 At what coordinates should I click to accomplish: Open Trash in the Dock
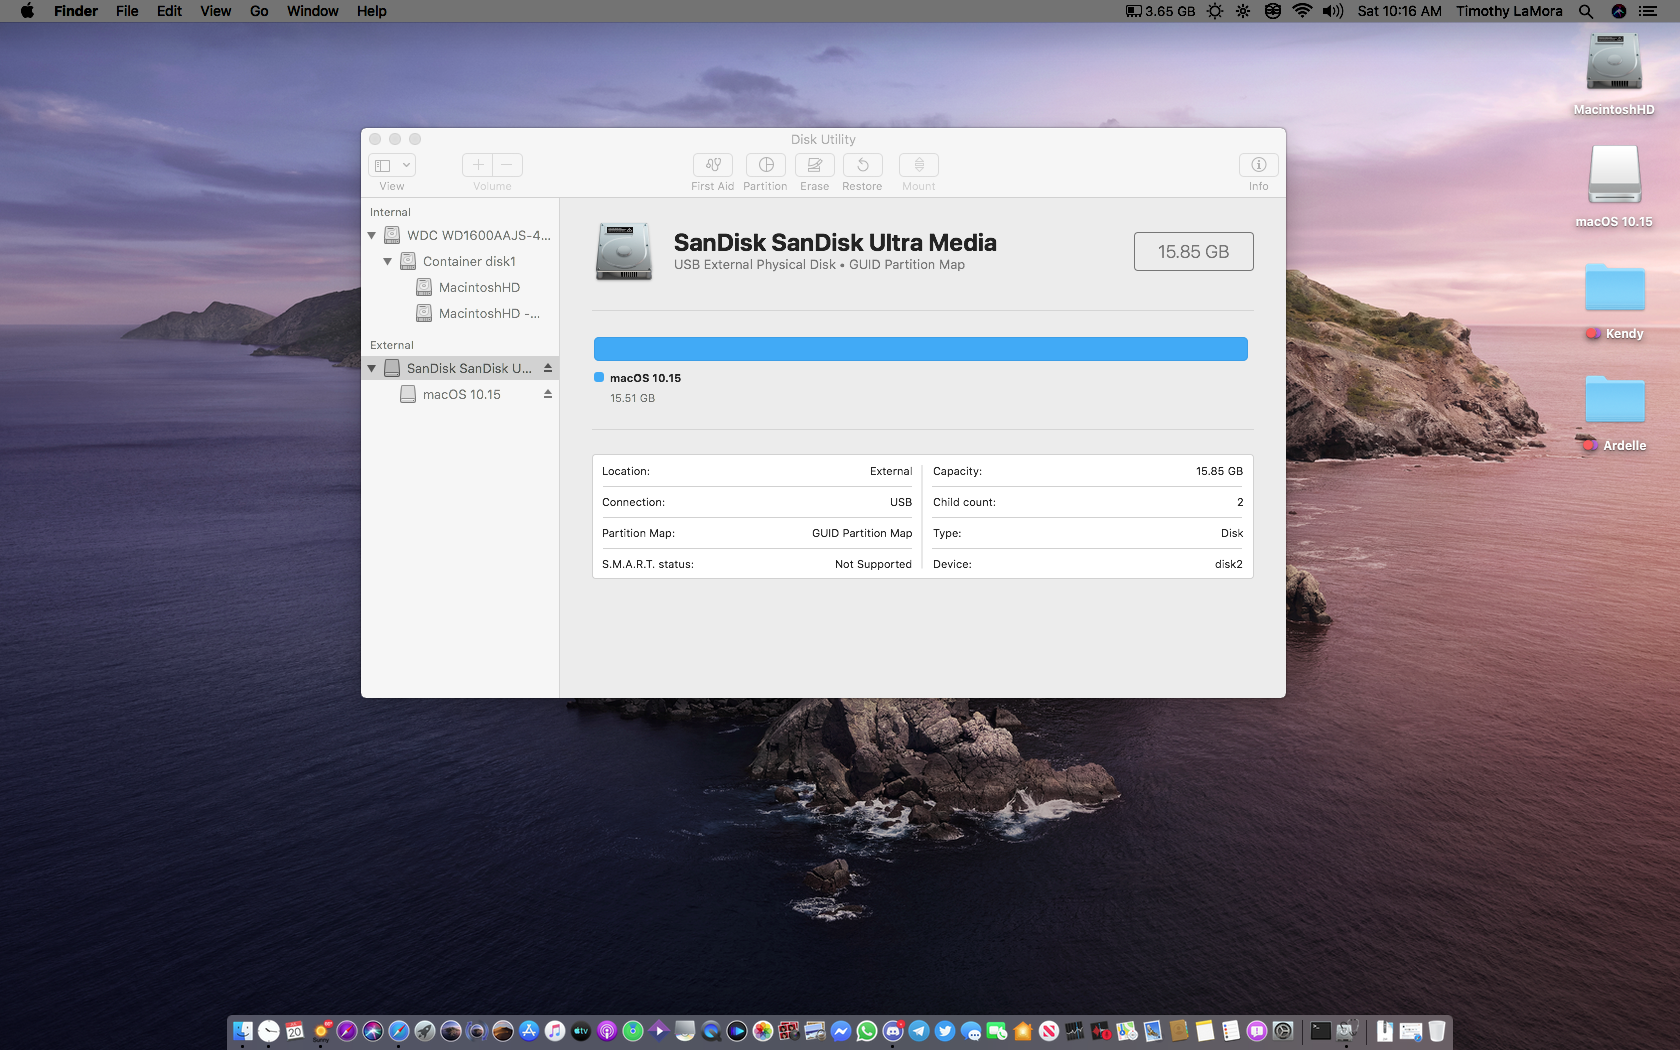coord(1436,1031)
